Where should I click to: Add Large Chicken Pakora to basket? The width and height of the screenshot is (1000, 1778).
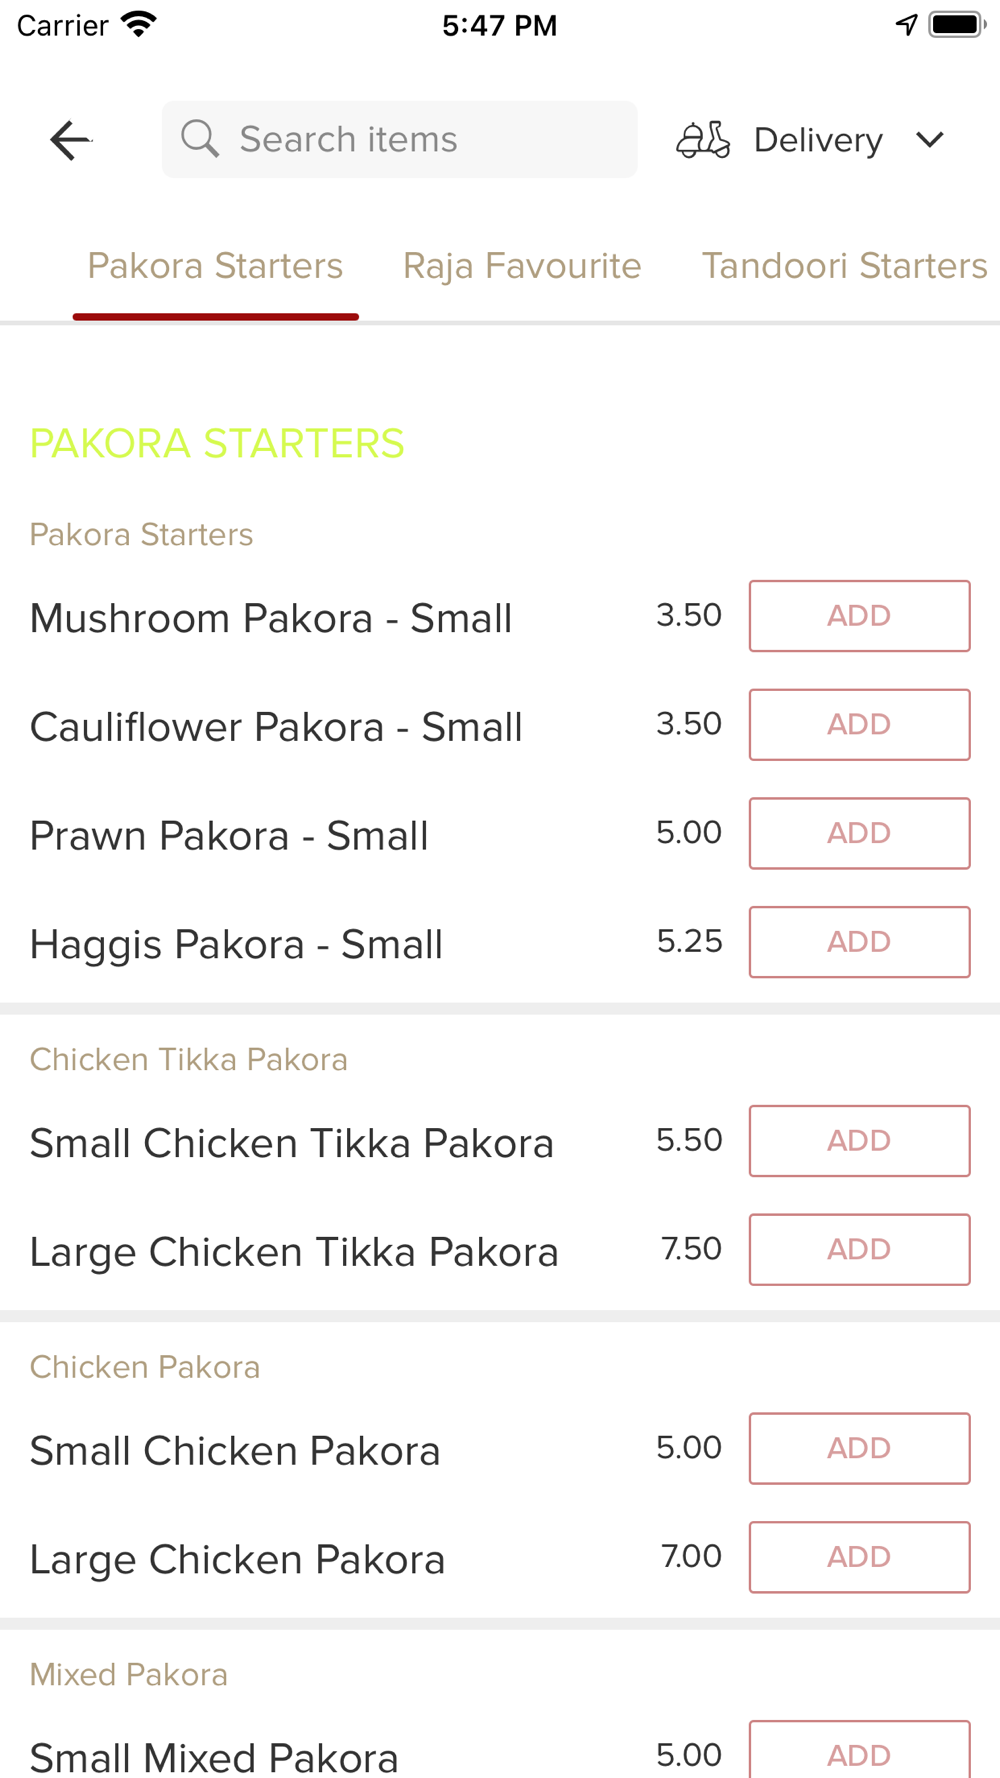859,1557
